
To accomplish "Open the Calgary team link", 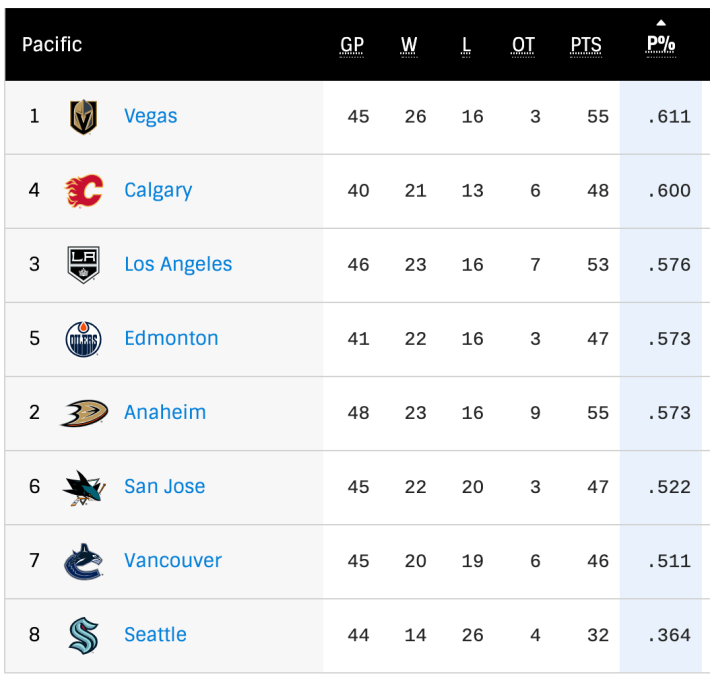I will pyautogui.click(x=158, y=191).
